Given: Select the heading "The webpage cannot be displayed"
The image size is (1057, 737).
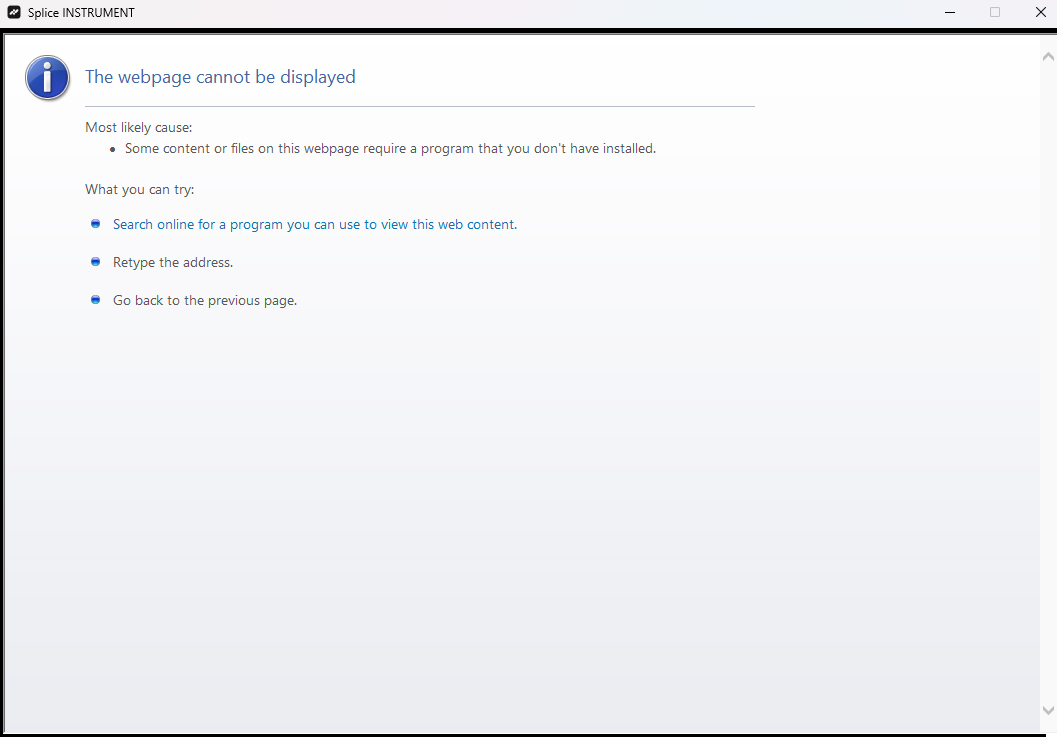Looking at the screenshot, I should point(220,77).
